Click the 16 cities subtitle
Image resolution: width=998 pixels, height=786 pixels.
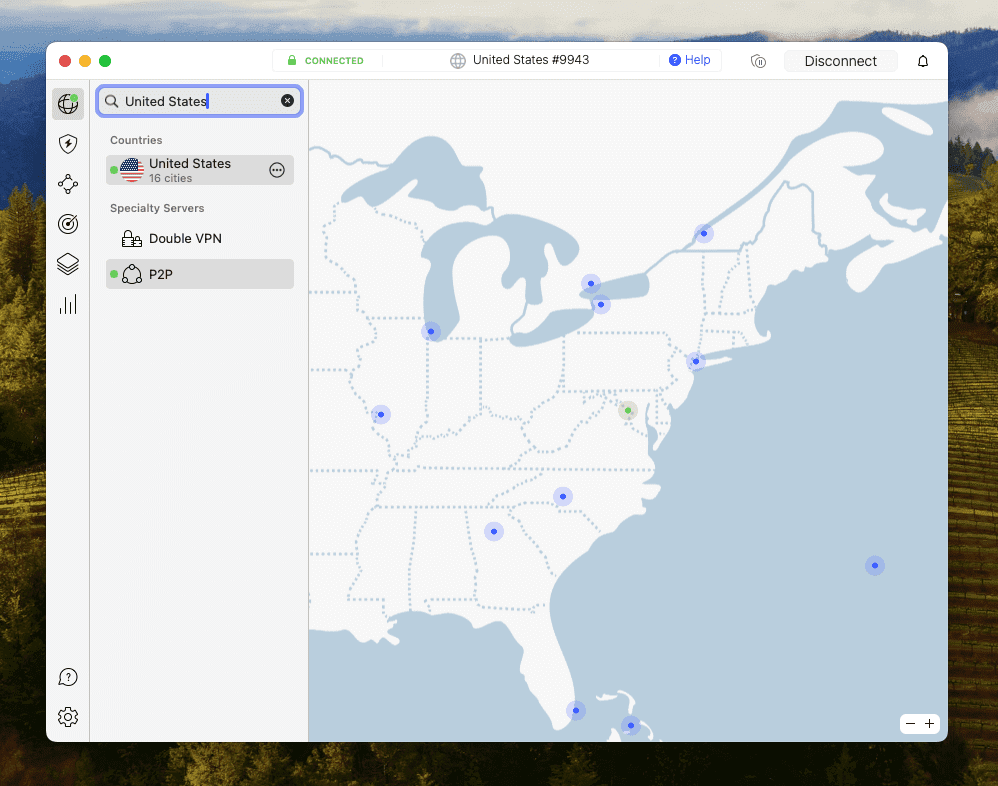click(171, 178)
